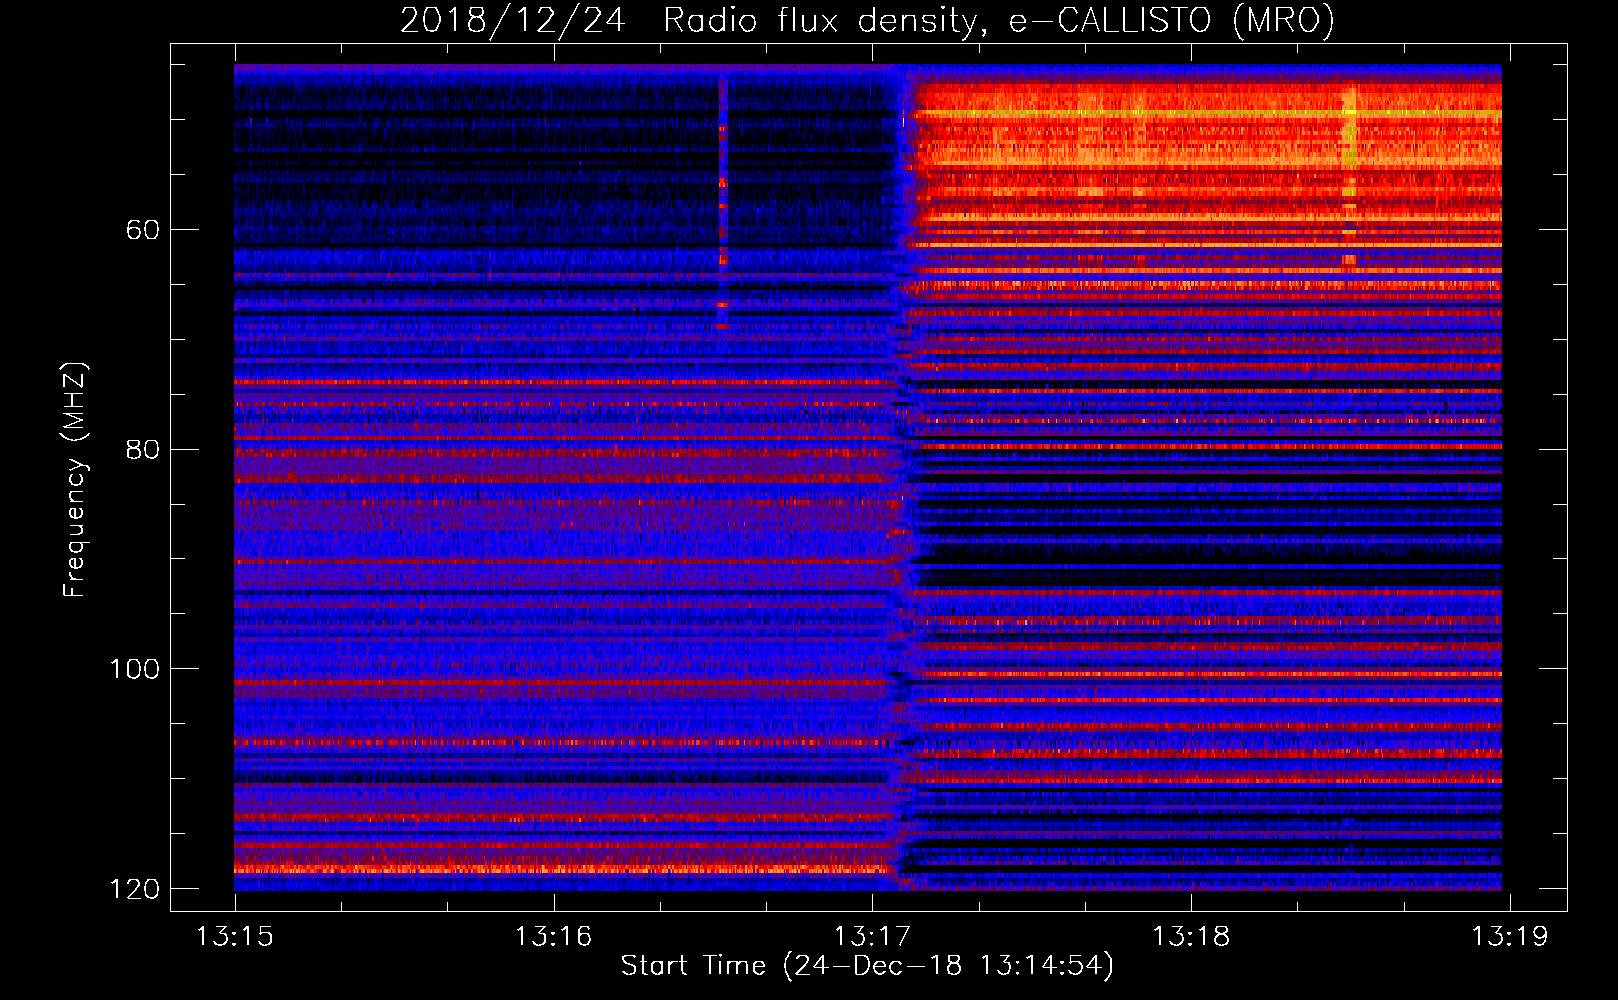Click the 13:18 time tick label
The image size is (1618, 1000).
(x=1190, y=936)
